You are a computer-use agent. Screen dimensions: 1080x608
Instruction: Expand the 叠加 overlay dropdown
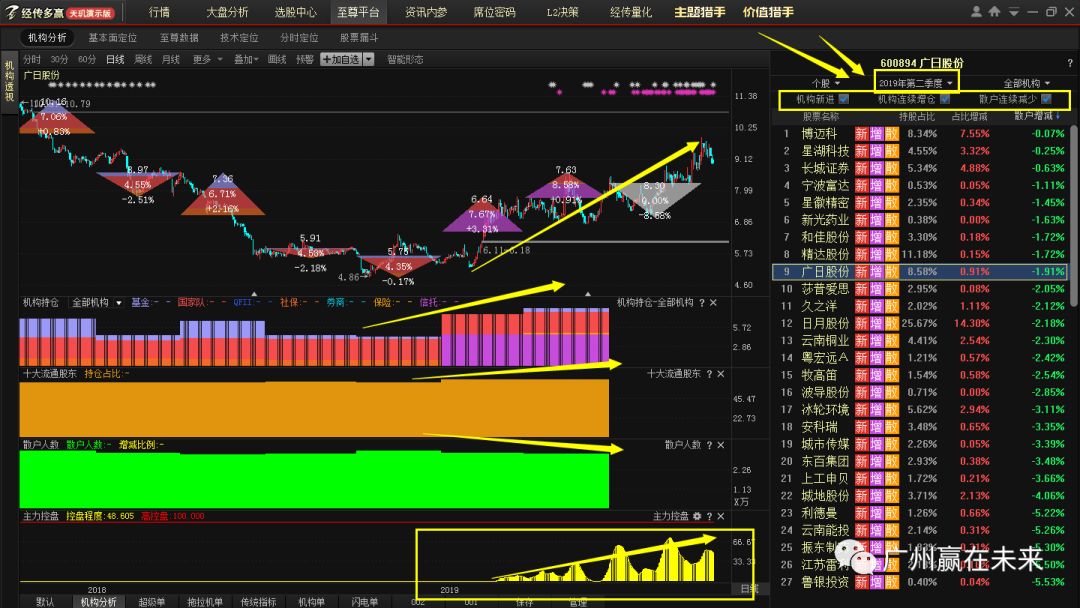point(246,60)
